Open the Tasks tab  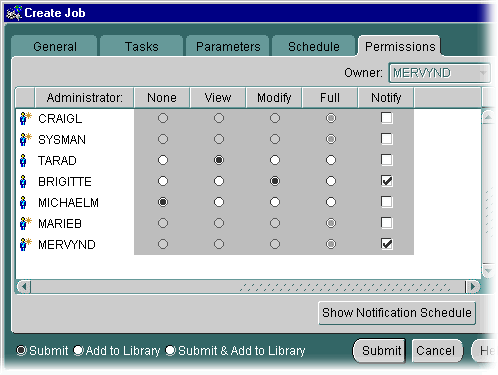142,47
